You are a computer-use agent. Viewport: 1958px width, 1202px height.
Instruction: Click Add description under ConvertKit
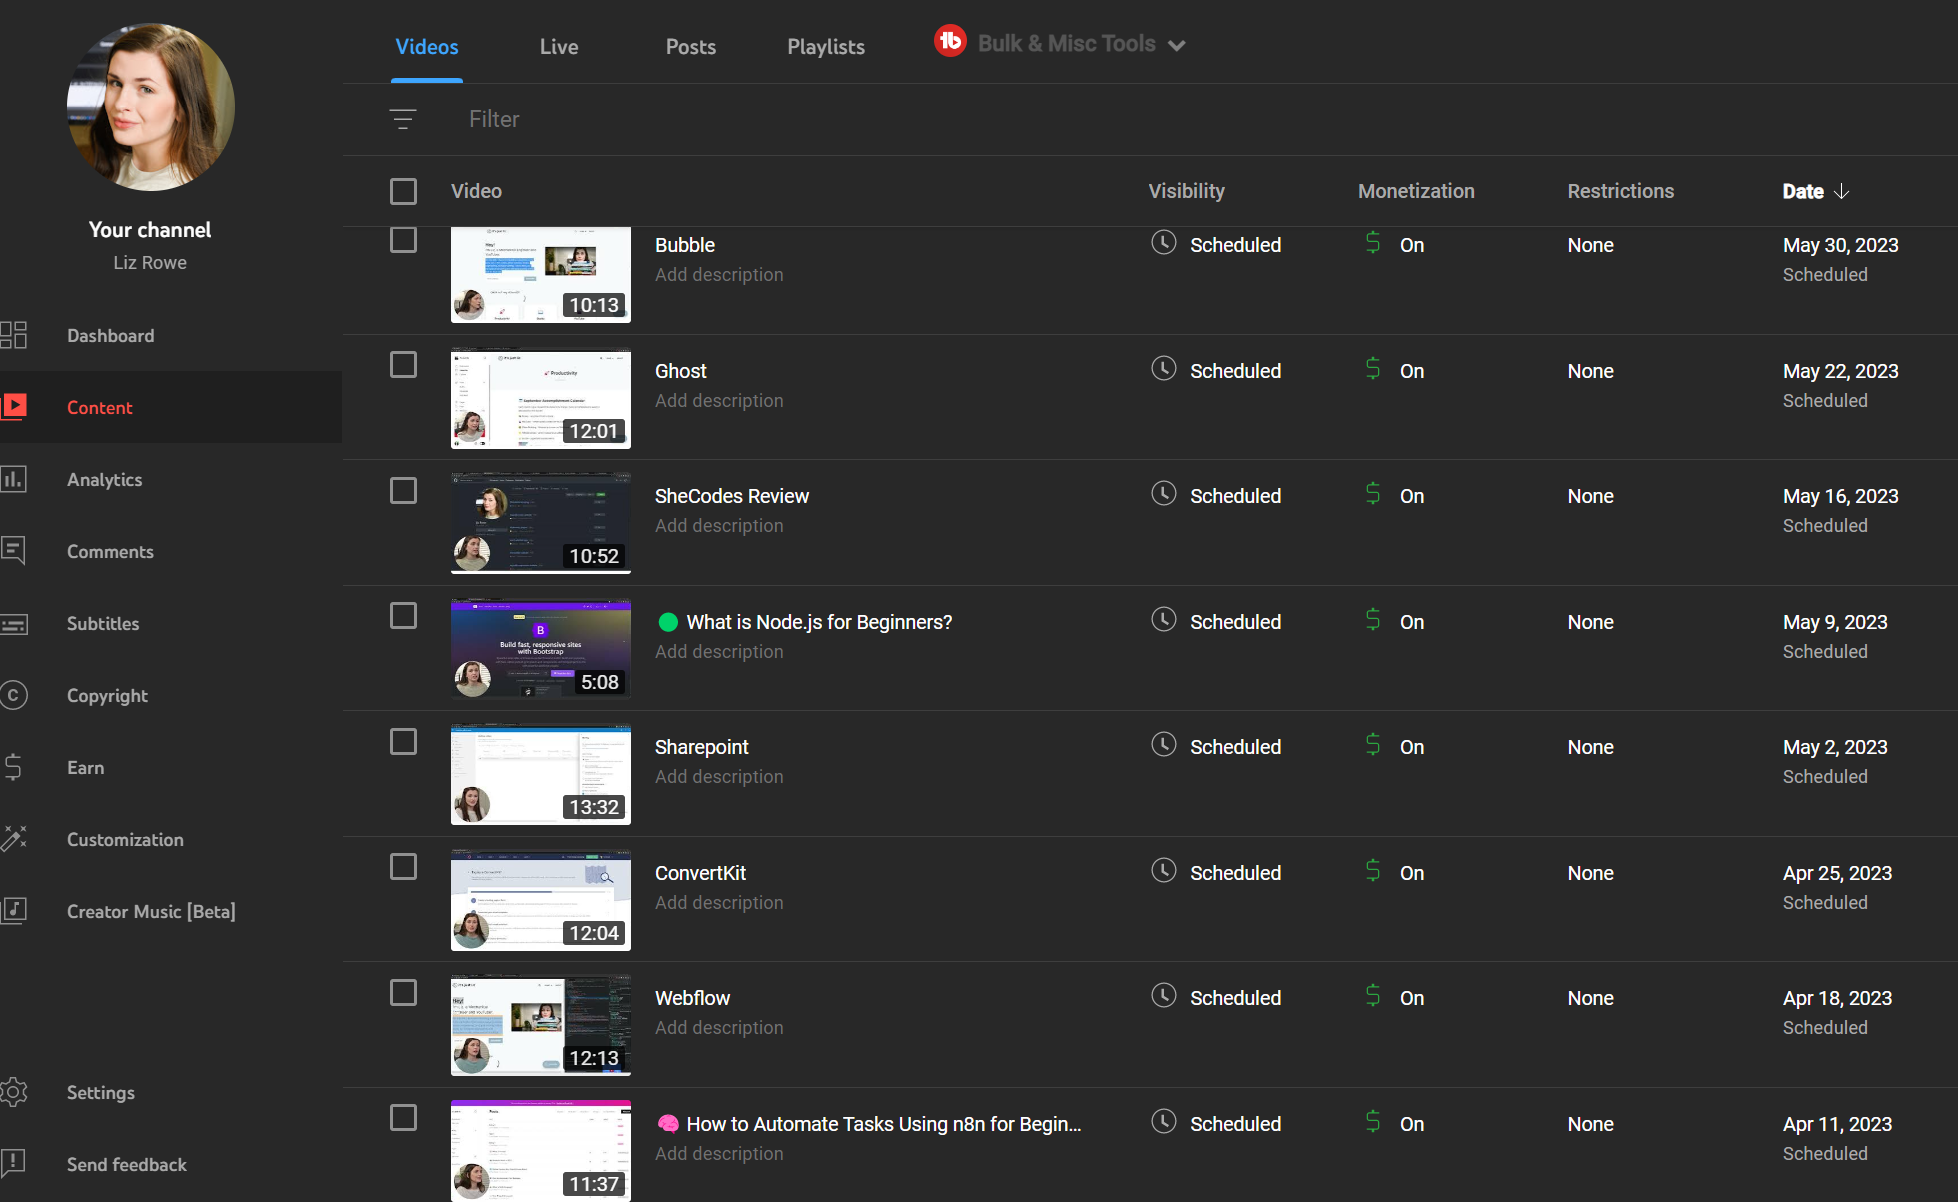pyautogui.click(x=719, y=903)
